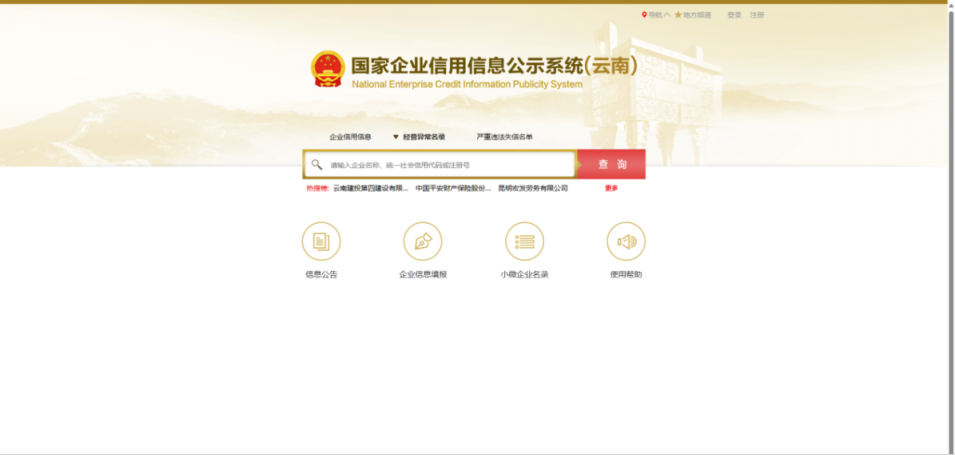Screen dimensions: 955x455
Task: Click the national emblem logo
Action: click(327, 70)
